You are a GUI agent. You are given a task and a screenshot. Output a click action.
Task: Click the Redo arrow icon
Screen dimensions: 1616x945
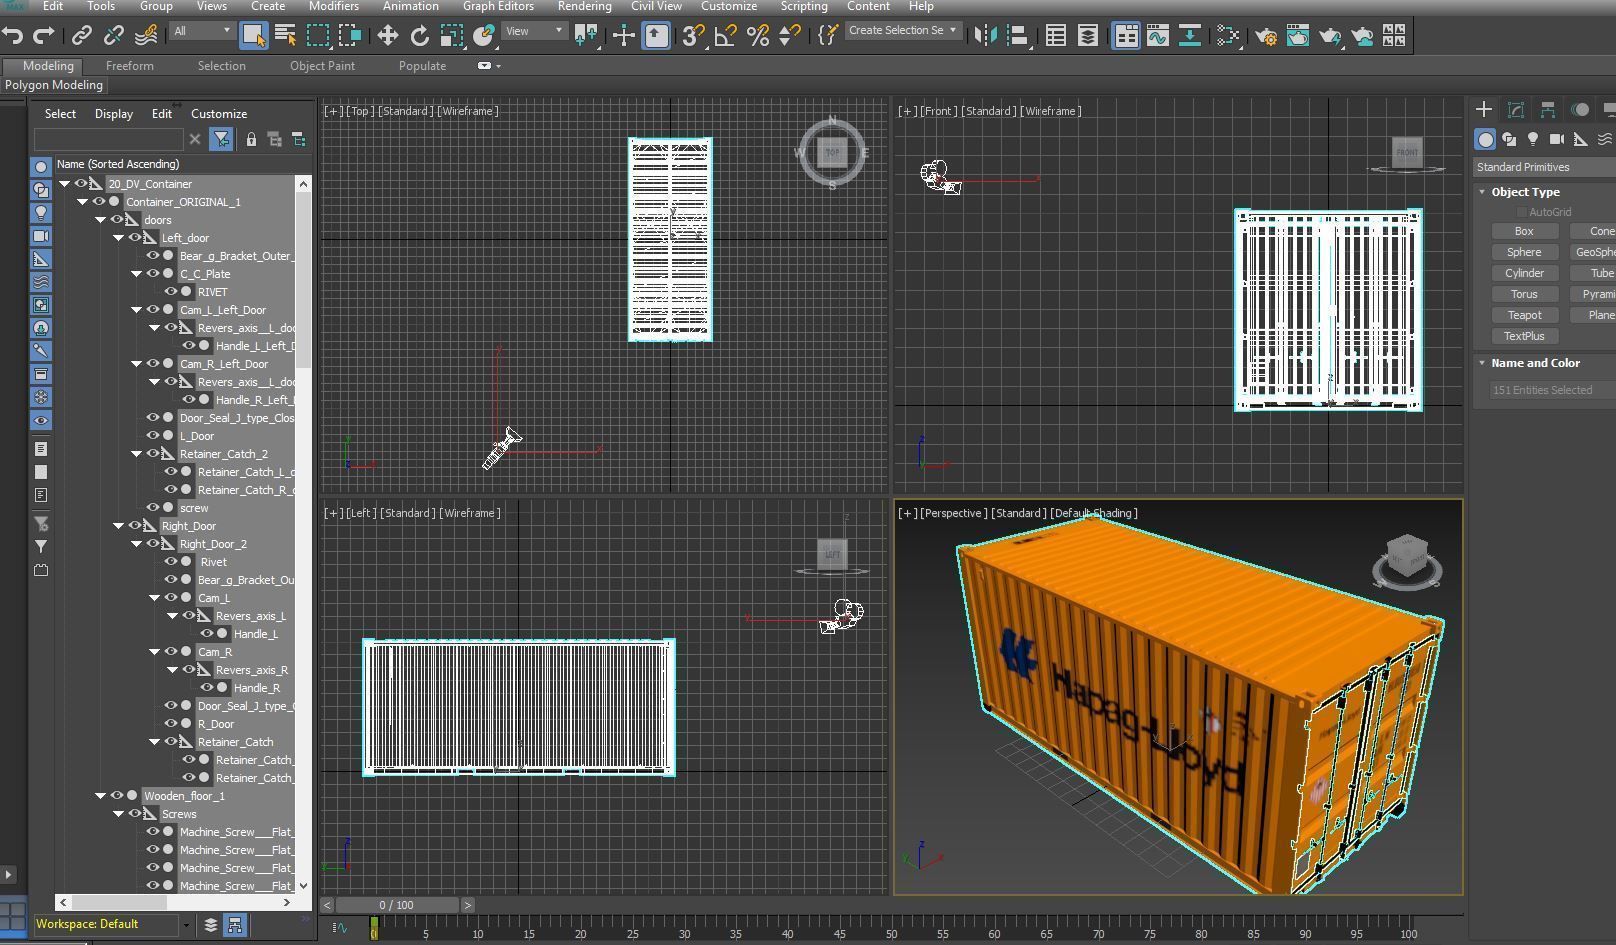tap(43, 36)
